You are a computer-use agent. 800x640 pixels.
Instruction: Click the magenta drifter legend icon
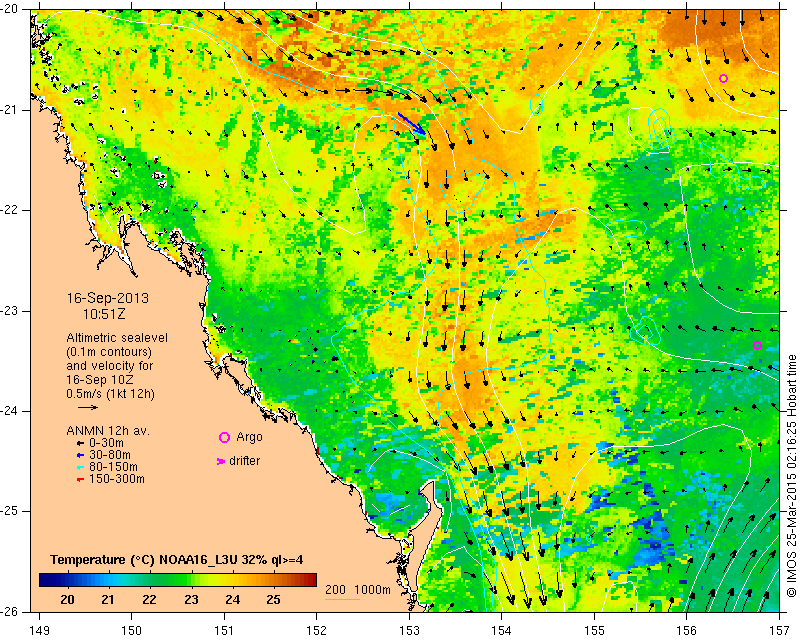221,461
